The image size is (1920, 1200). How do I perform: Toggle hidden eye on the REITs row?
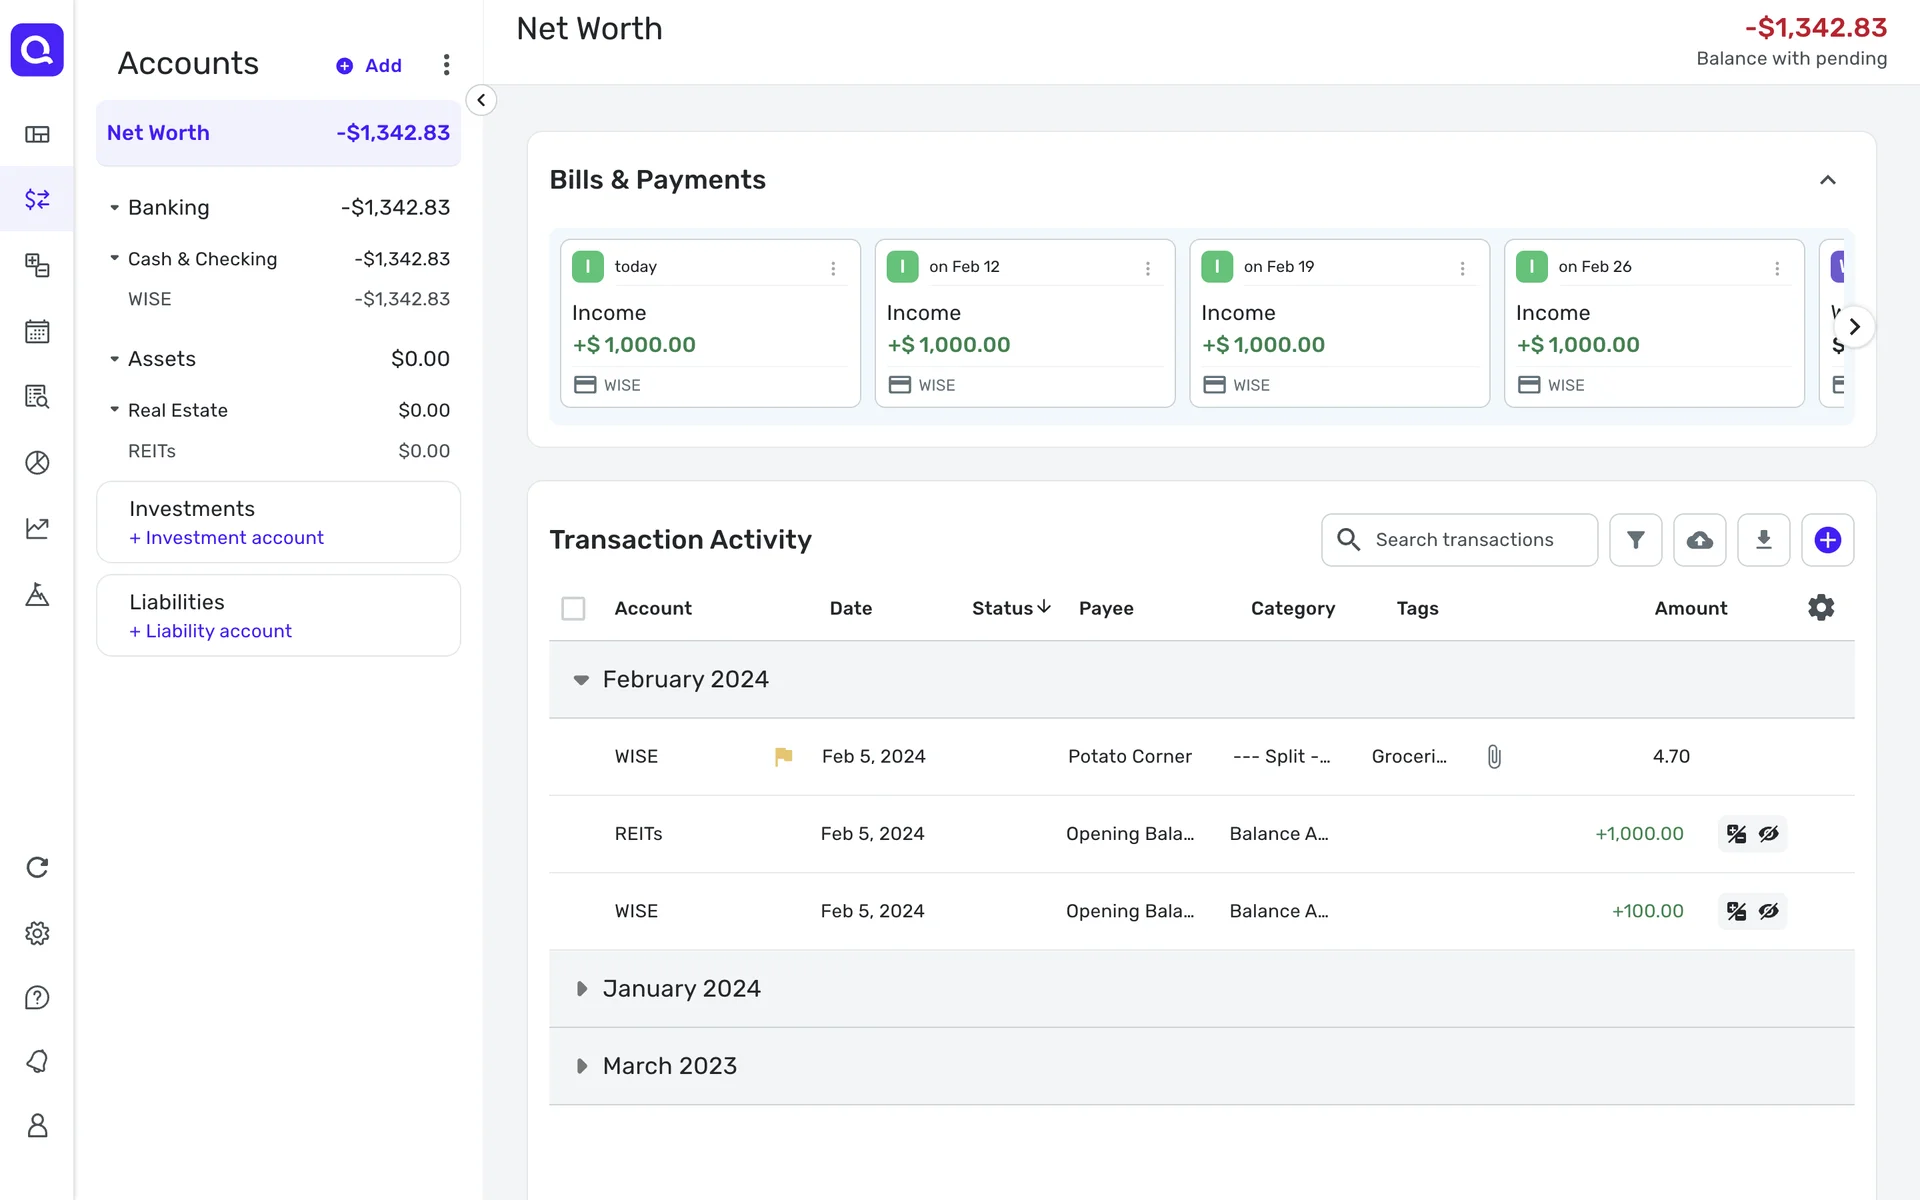click(x=1769, y=834)
